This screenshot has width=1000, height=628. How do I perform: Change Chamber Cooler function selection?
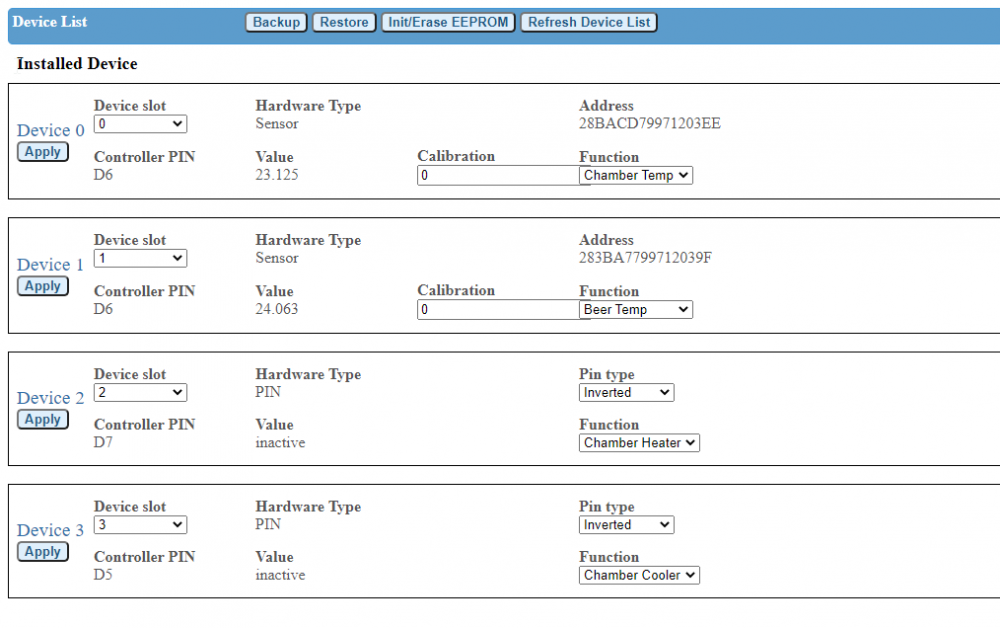639,575
